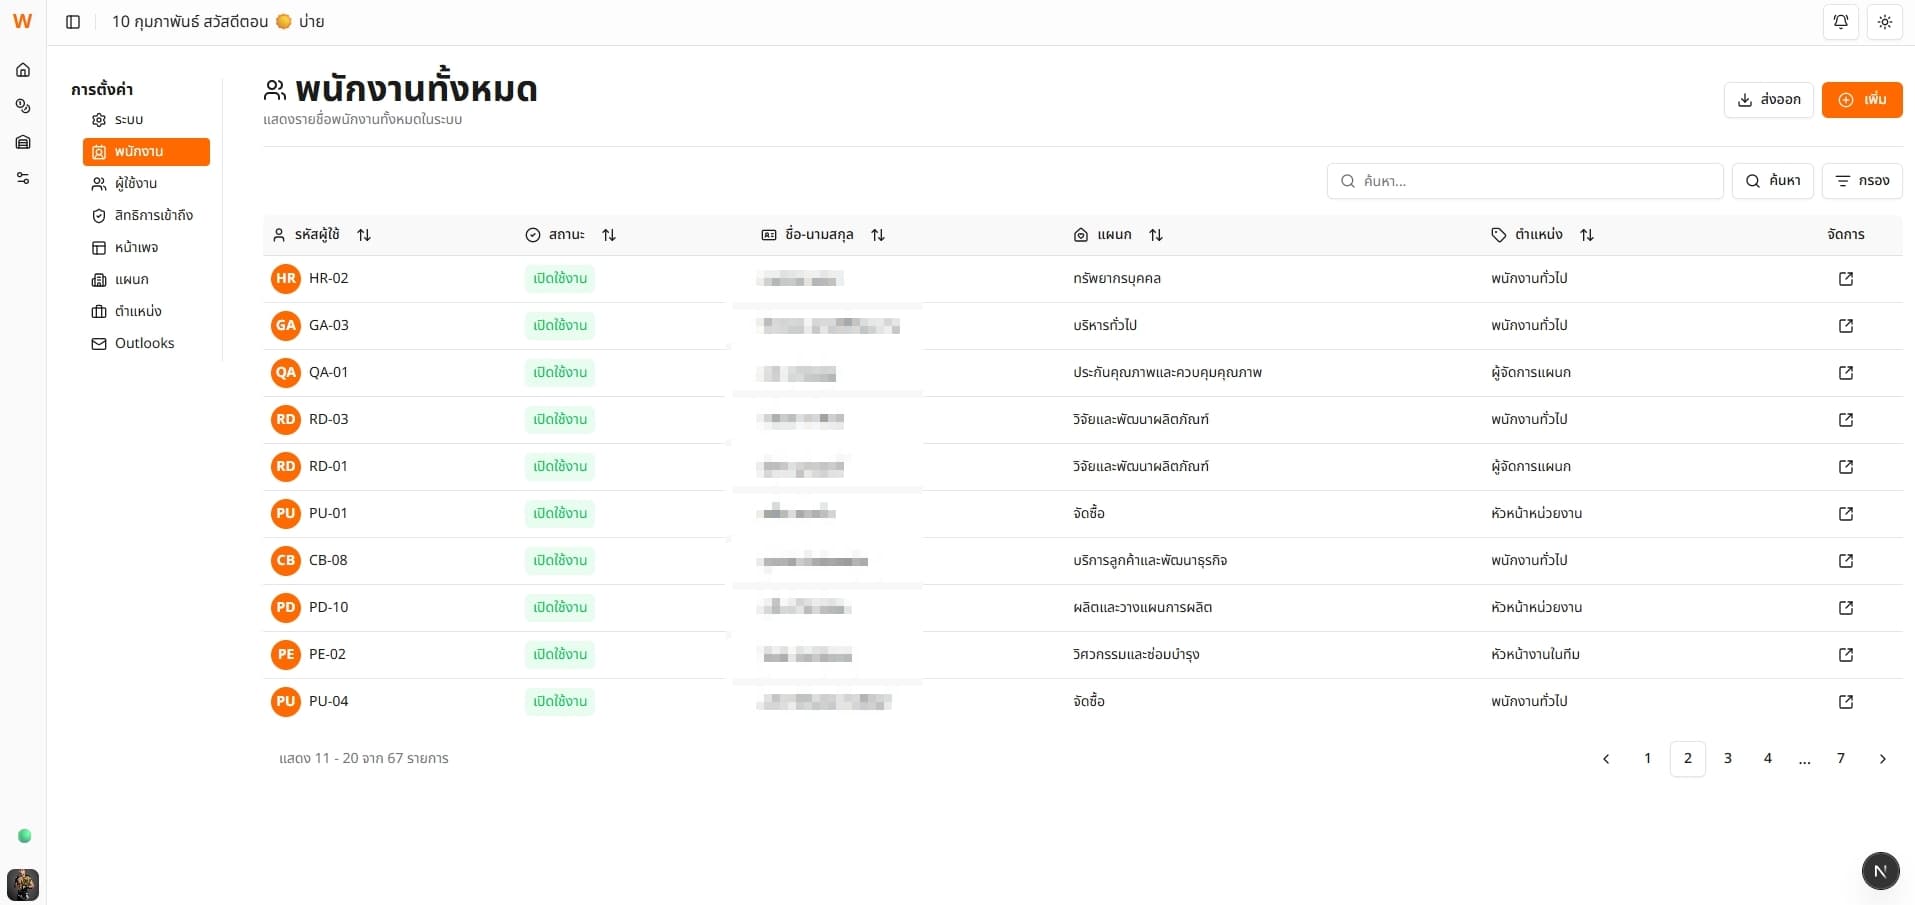Open the HR-02 row action icon
The height and width of the screenshot is (905, 1915).
click(x=1845, y=279)
